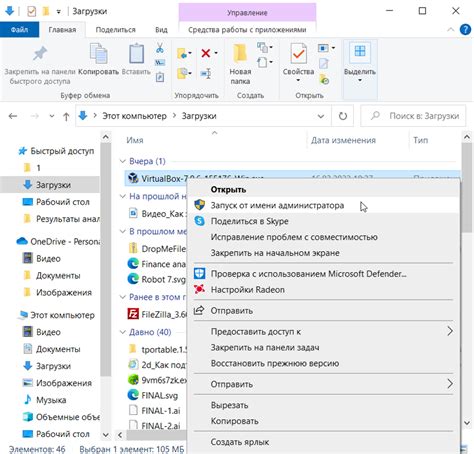Screen dimensions: 474x454
Task: Open the Свойства dropdown arrow
Action: pyautogui.click(x=298, y=80)
